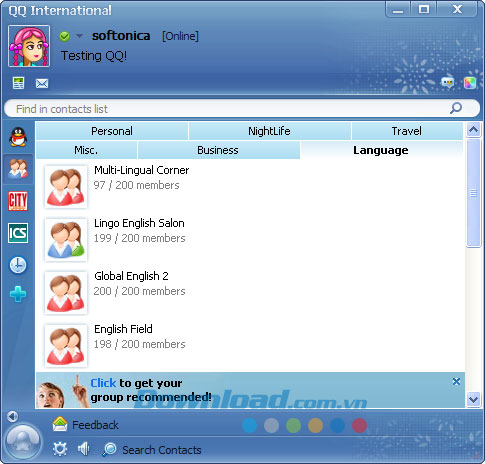Image resolution: width=485 pixels, height=464 pixels.
Task: Select the groups icon in sidebar
Action: [18, 169]
